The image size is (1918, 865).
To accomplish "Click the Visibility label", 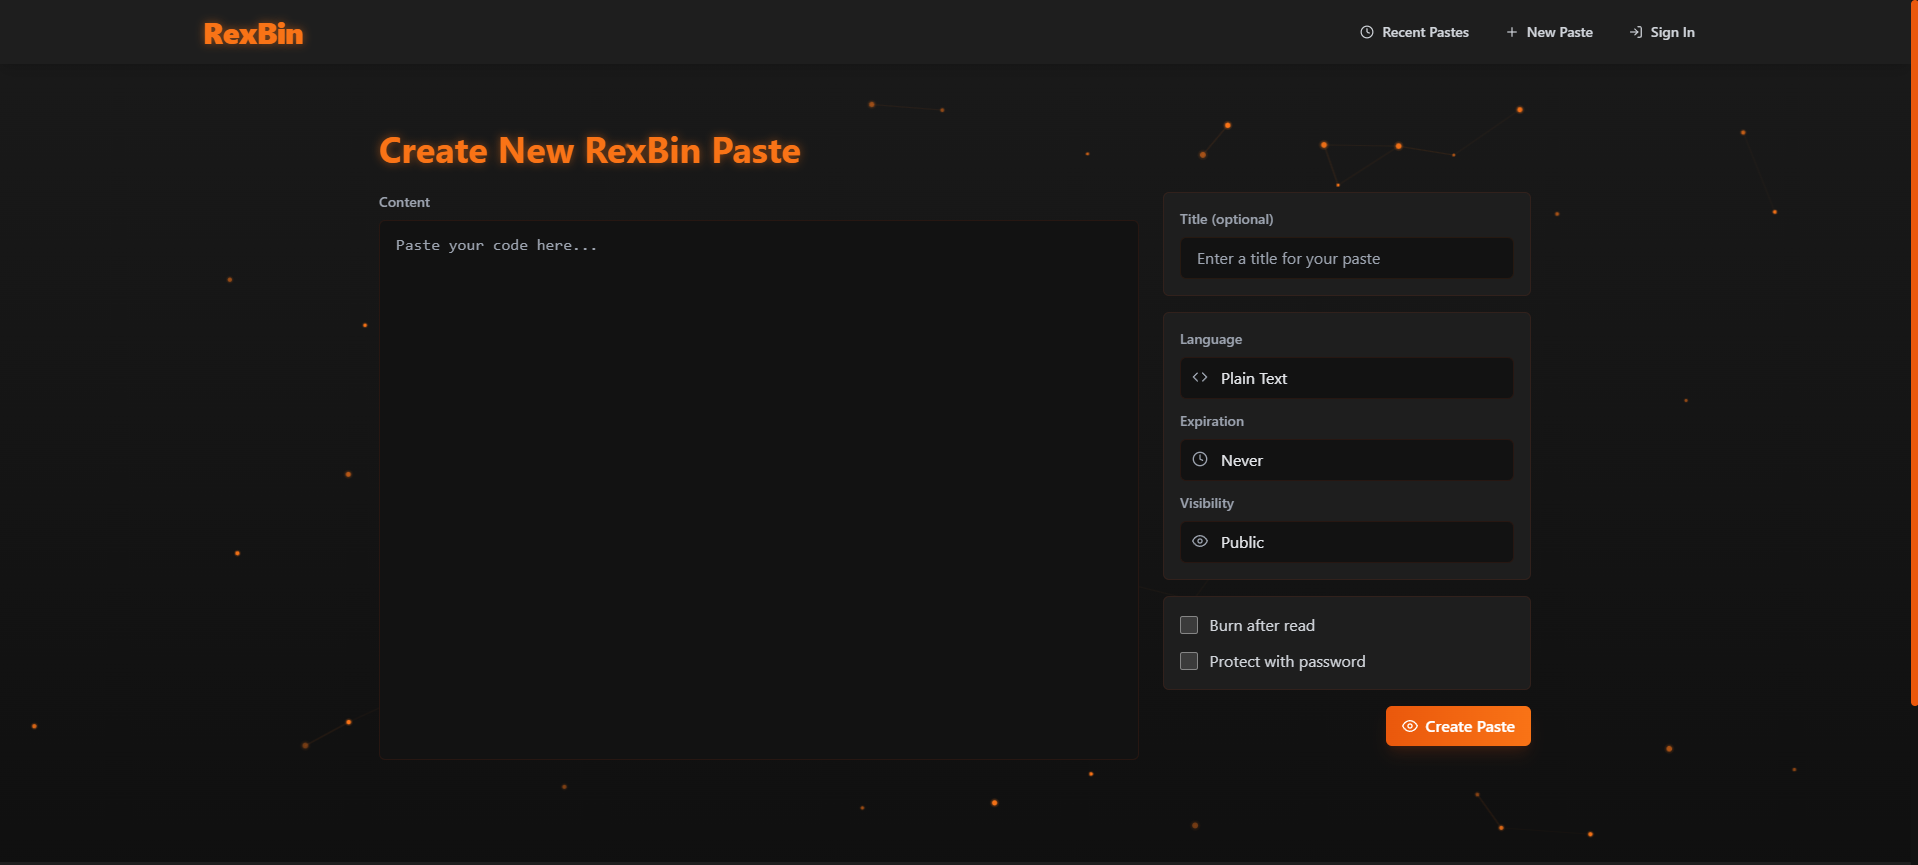I will 1207,503.
